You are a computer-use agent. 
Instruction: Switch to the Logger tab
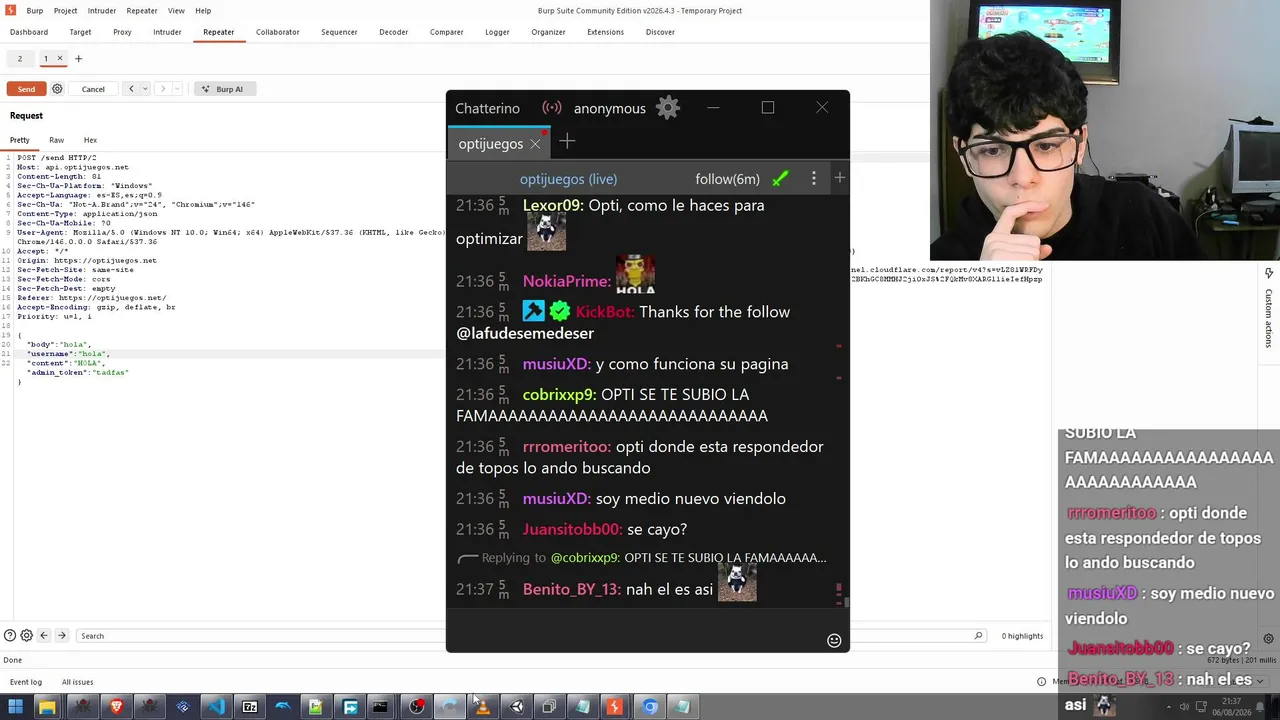pos(497,32)
